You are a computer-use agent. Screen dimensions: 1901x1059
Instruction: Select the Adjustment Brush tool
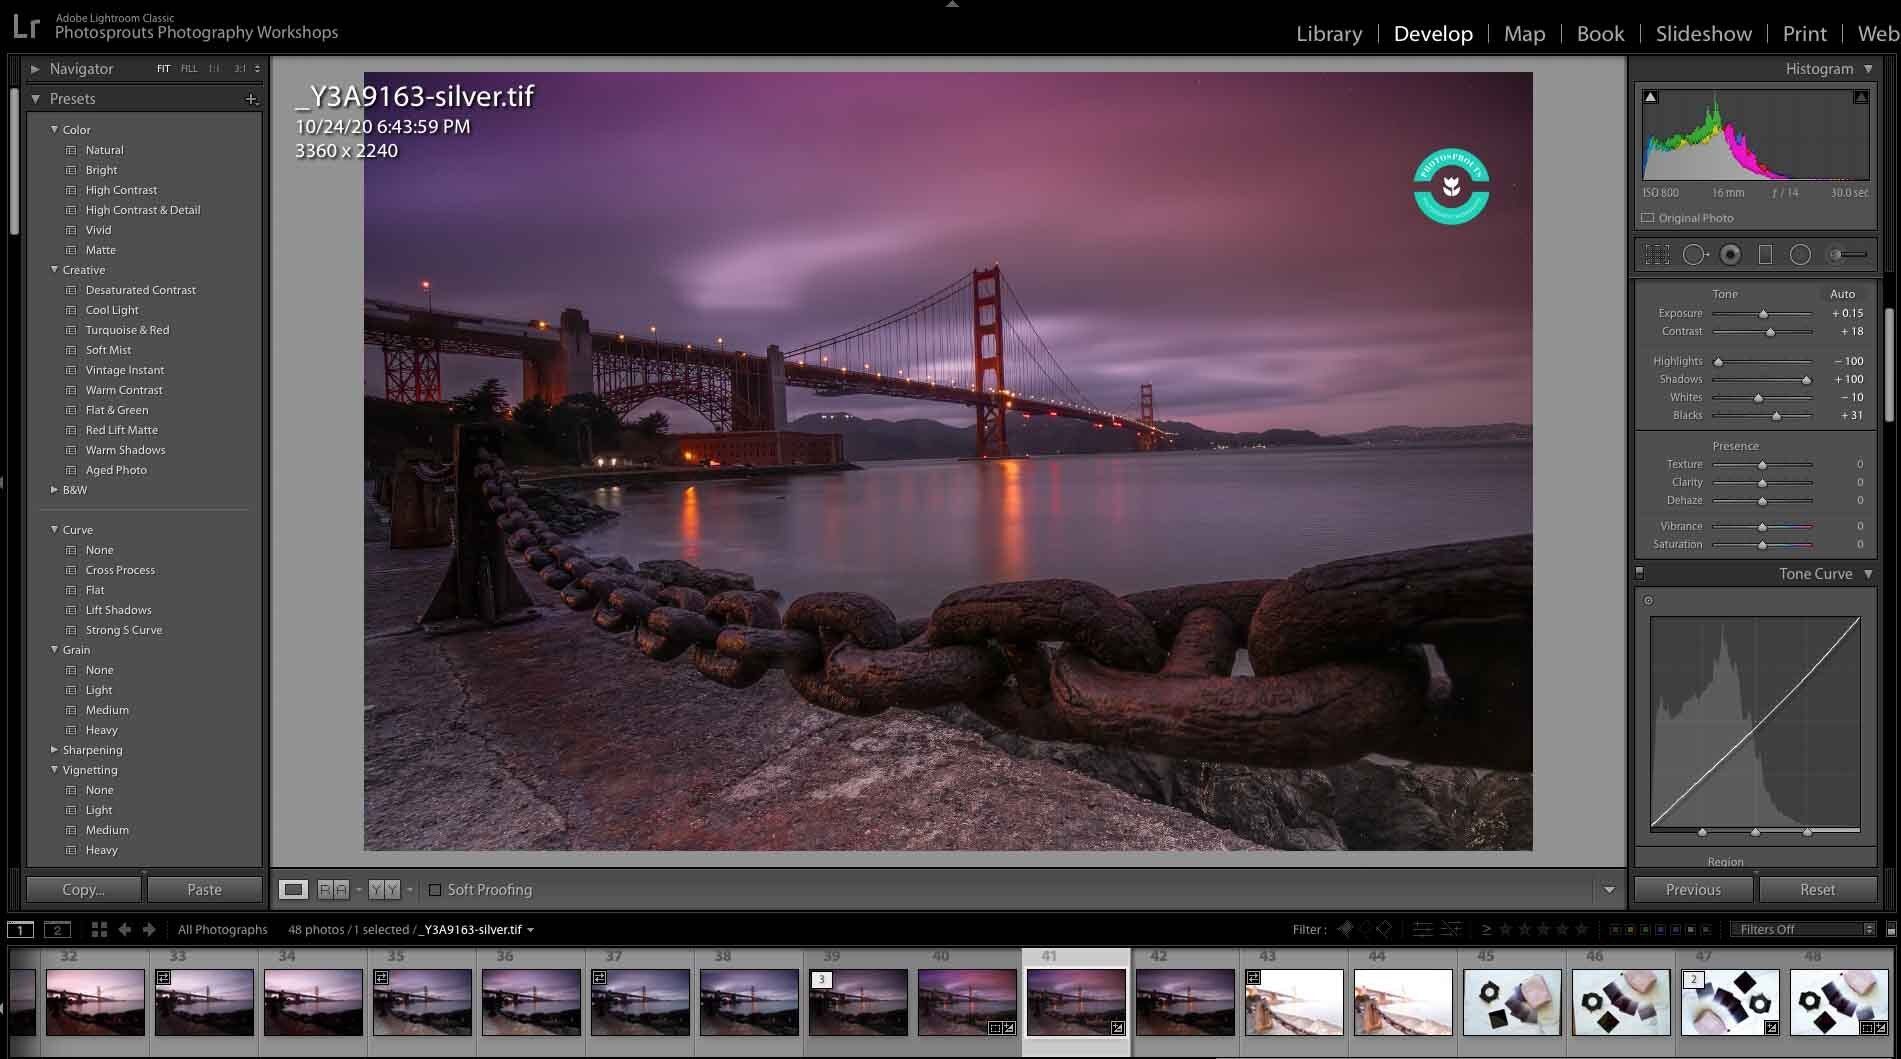(x=1847, y=255)
